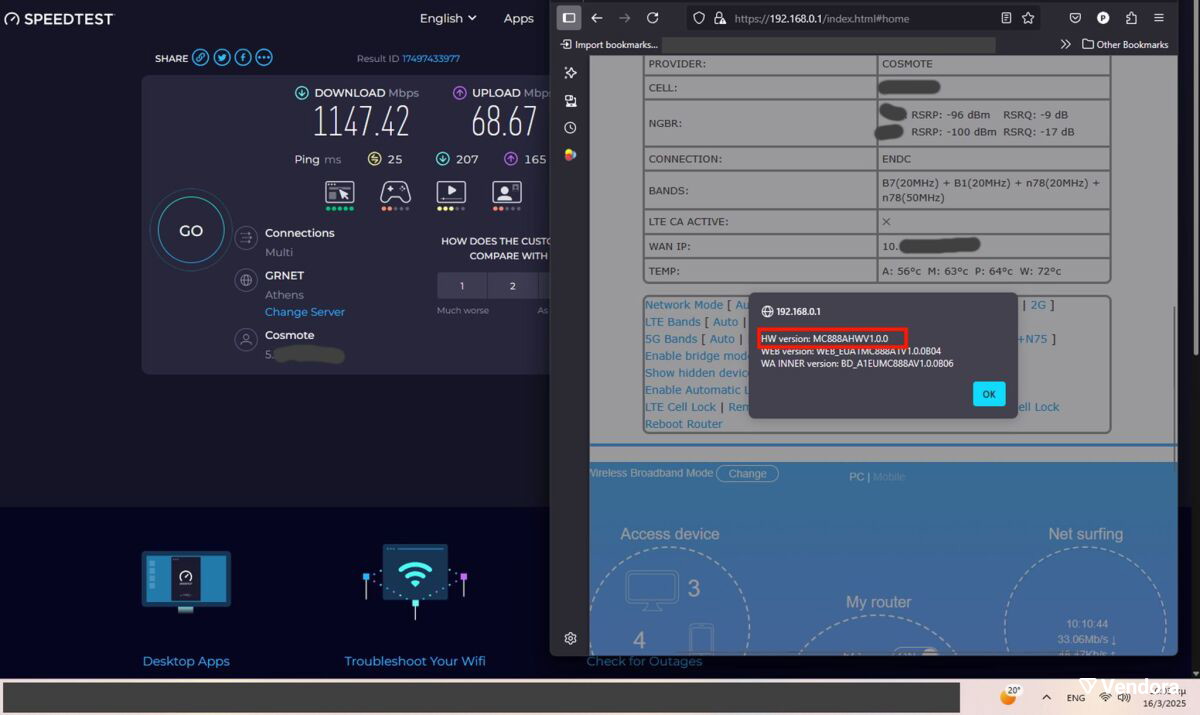Open the weather widget in taskbar

1010,695
